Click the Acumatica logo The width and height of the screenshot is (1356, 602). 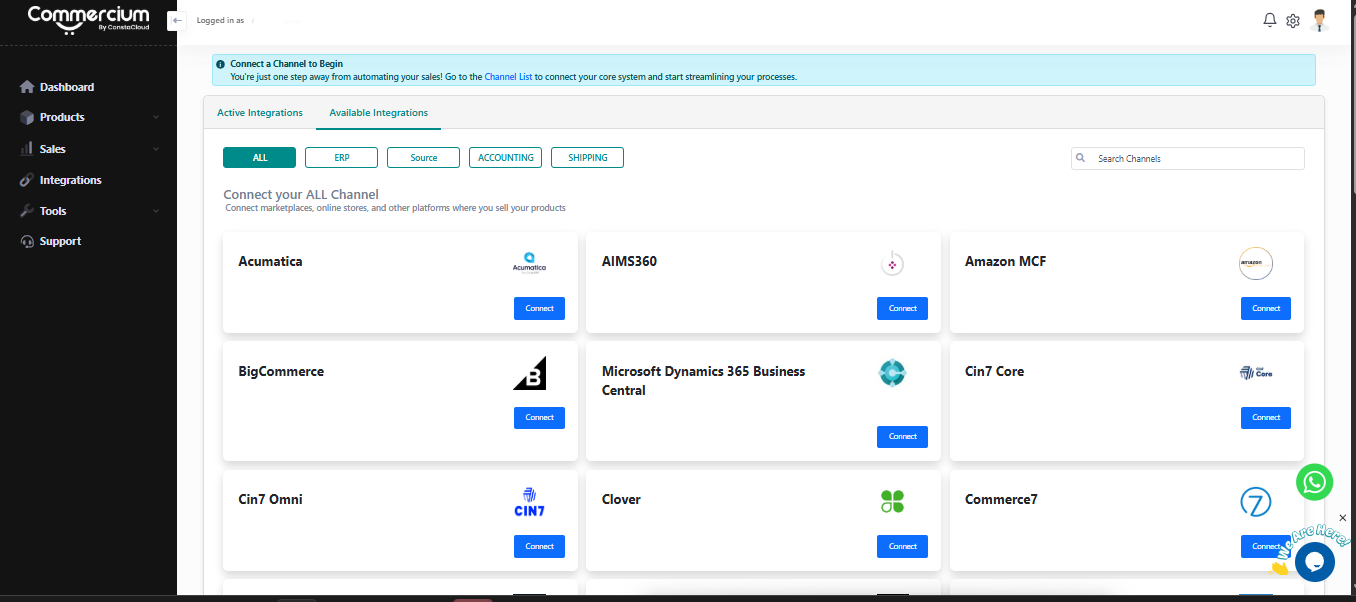tap(529, 263)
